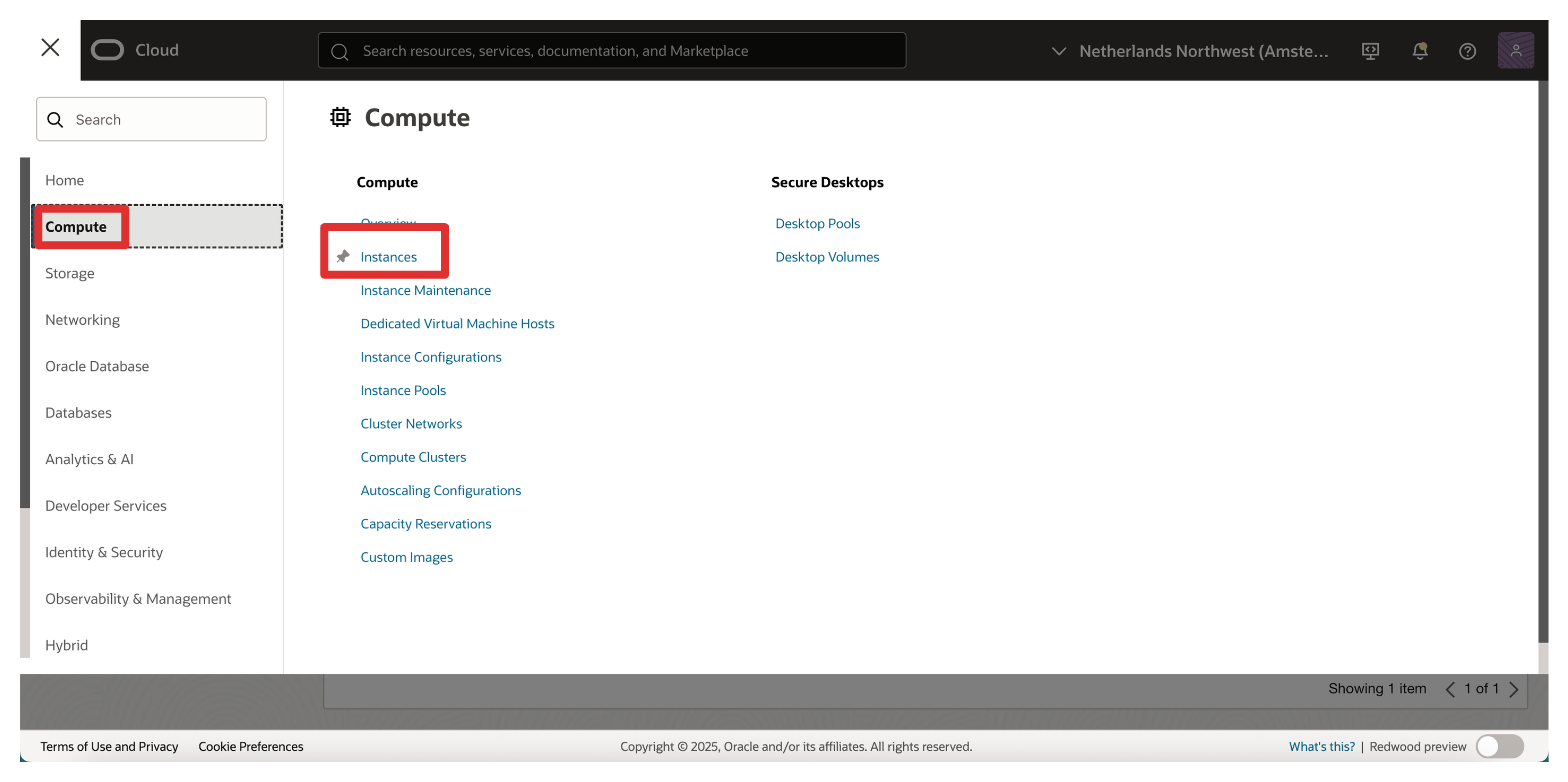Go to previous page of results
Viewport: 1568px width, 782px height.
(1450, 689)
